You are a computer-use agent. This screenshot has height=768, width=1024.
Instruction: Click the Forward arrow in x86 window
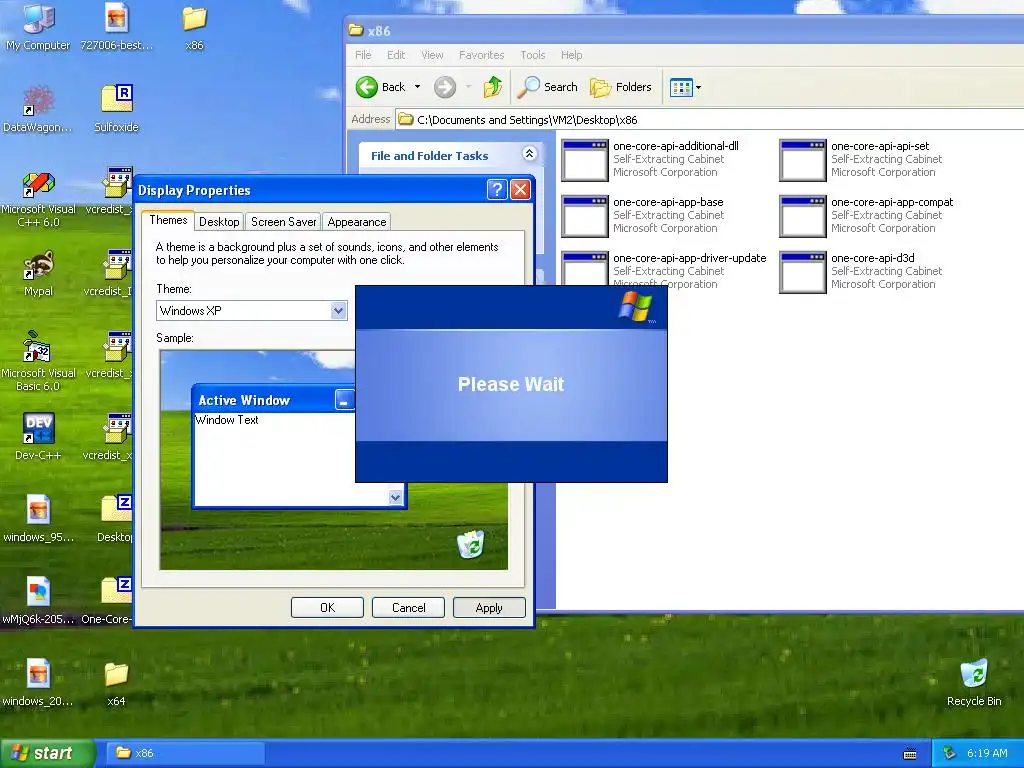[445, 87]
